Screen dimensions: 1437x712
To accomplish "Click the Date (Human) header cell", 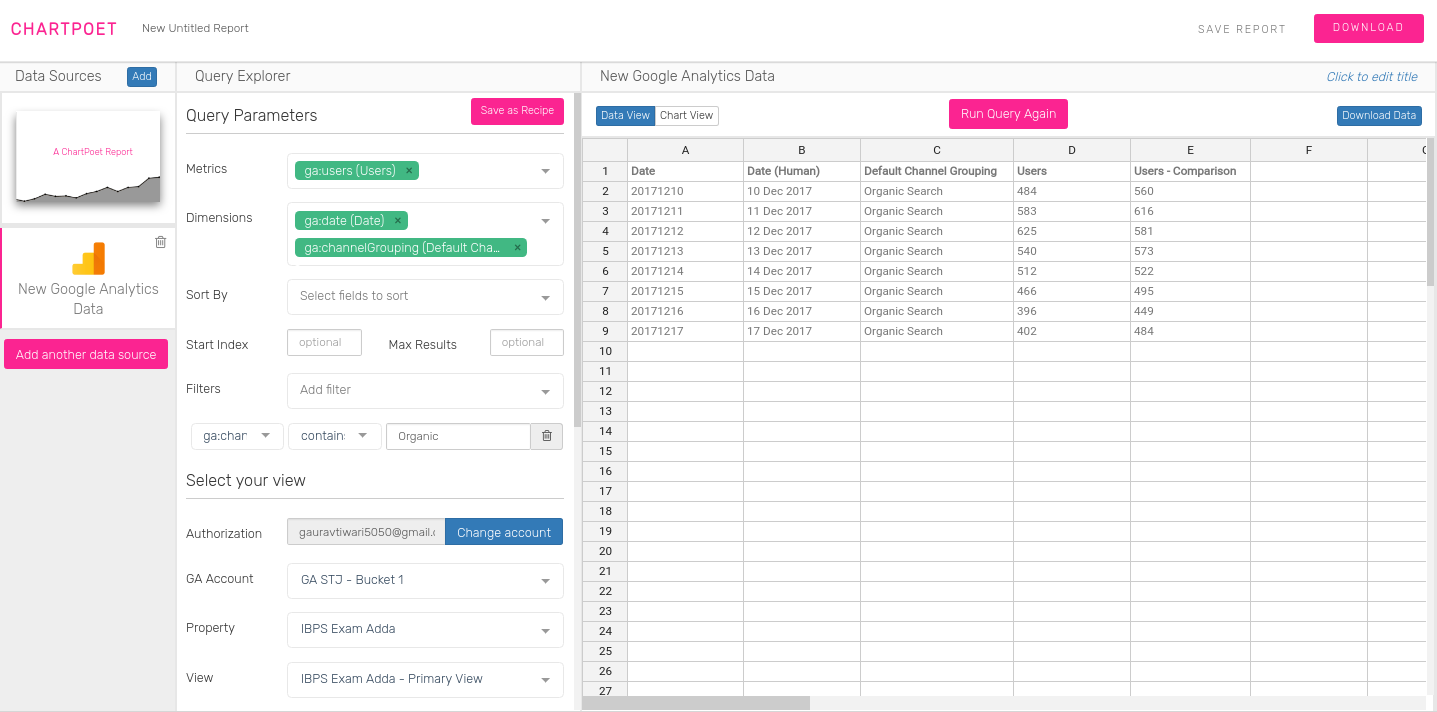I will coord(802,171).
